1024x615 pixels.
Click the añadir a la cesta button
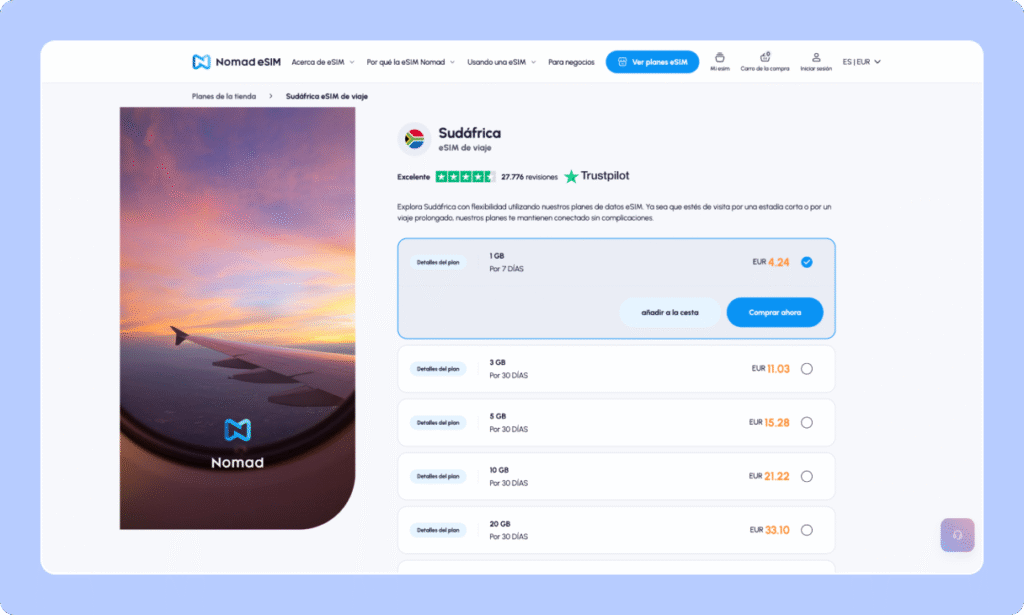pyautogui.click(x=669, y=312)
